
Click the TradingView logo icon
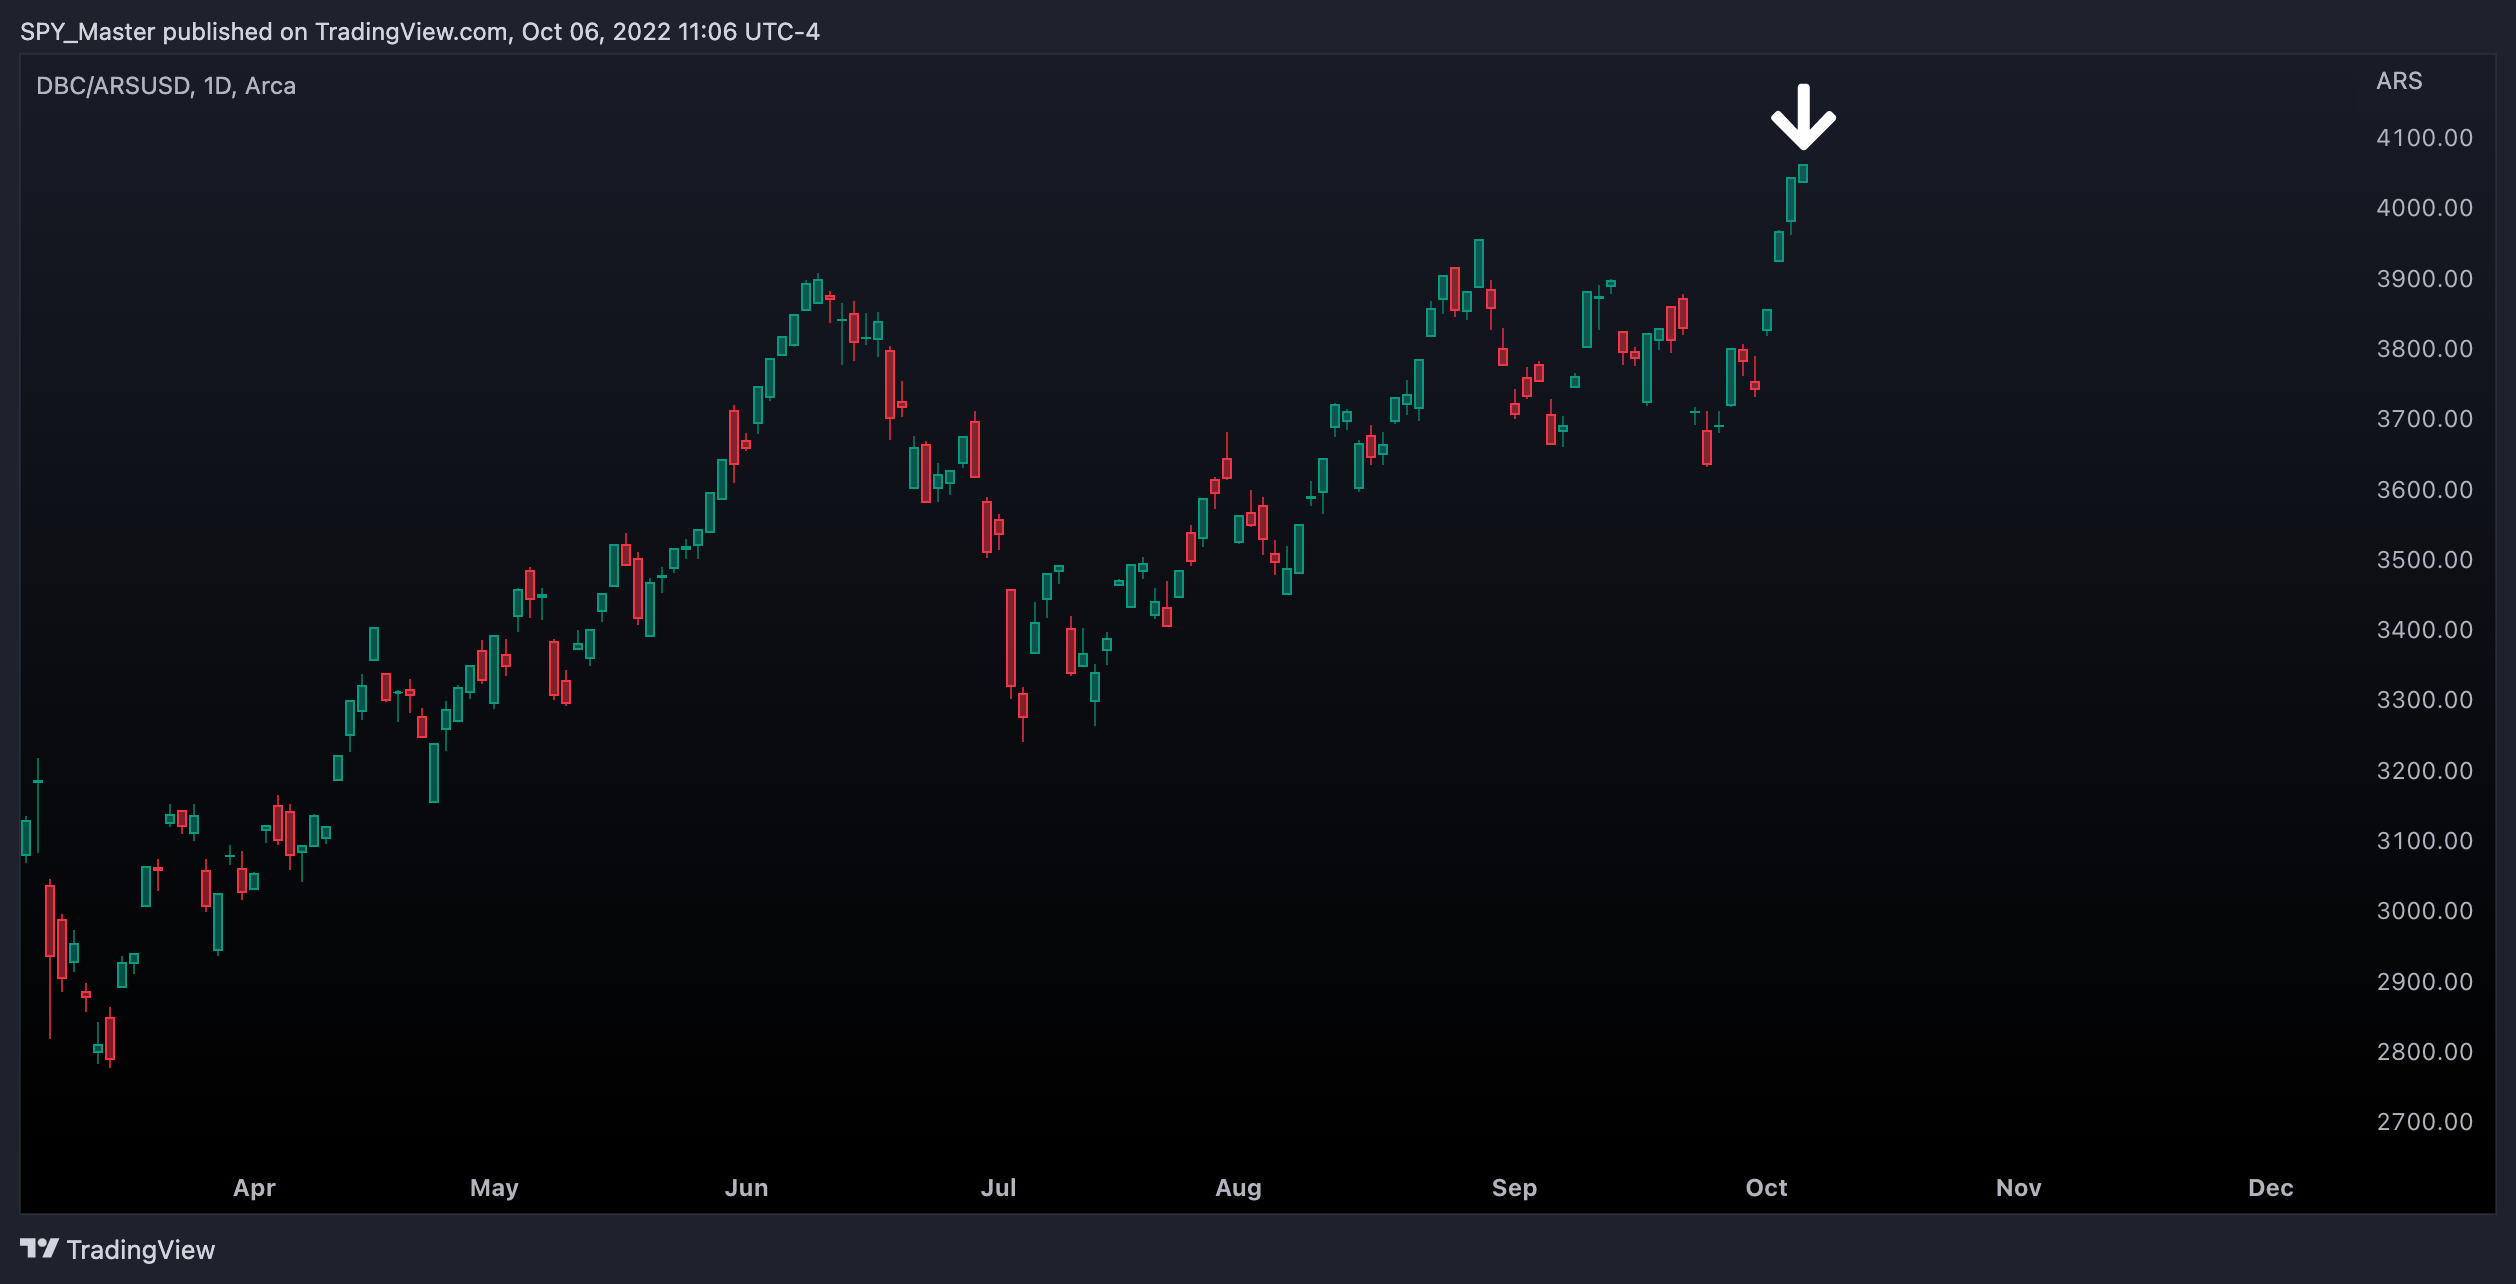click(x=39, y=1248)
